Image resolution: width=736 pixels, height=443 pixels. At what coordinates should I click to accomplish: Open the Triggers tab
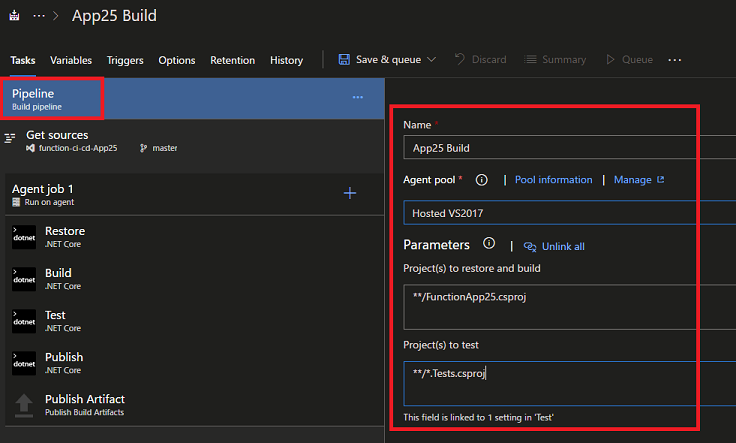125,60
